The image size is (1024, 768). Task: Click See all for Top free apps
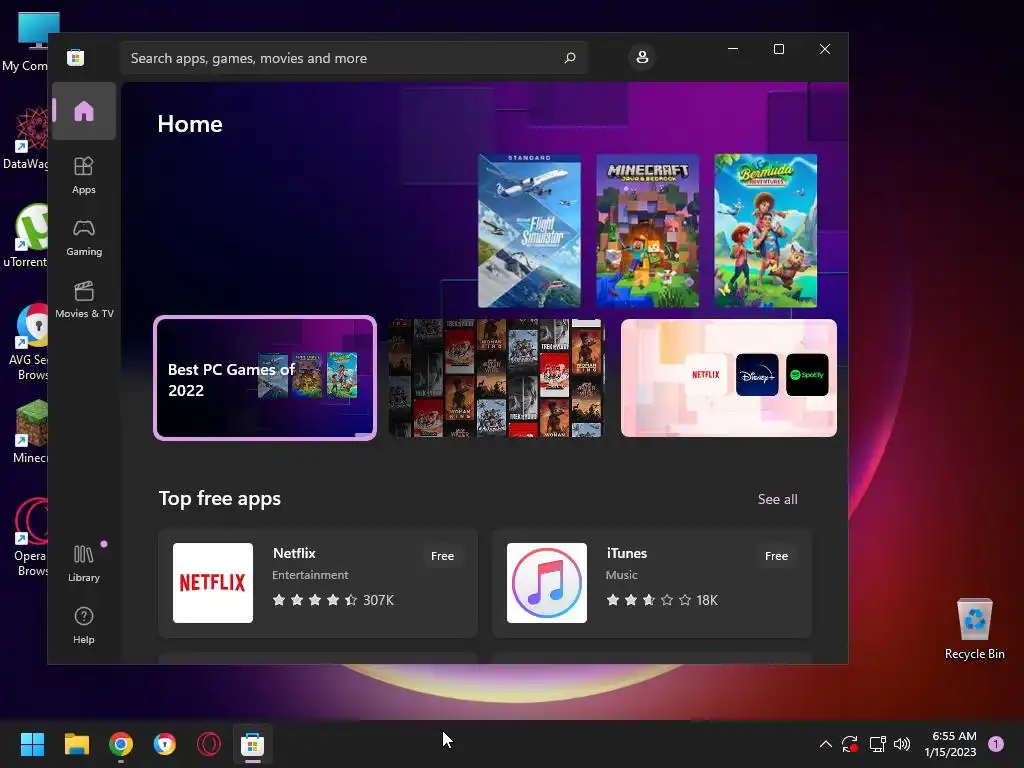tap(777, 499)
